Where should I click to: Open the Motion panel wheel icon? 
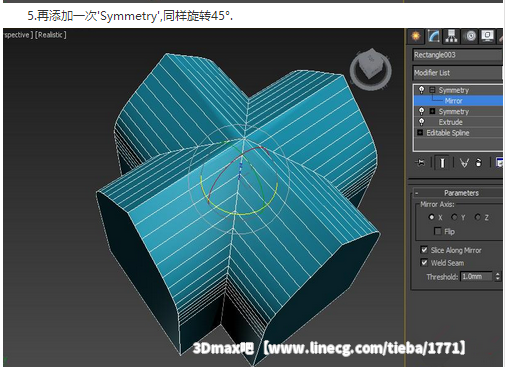470,36
